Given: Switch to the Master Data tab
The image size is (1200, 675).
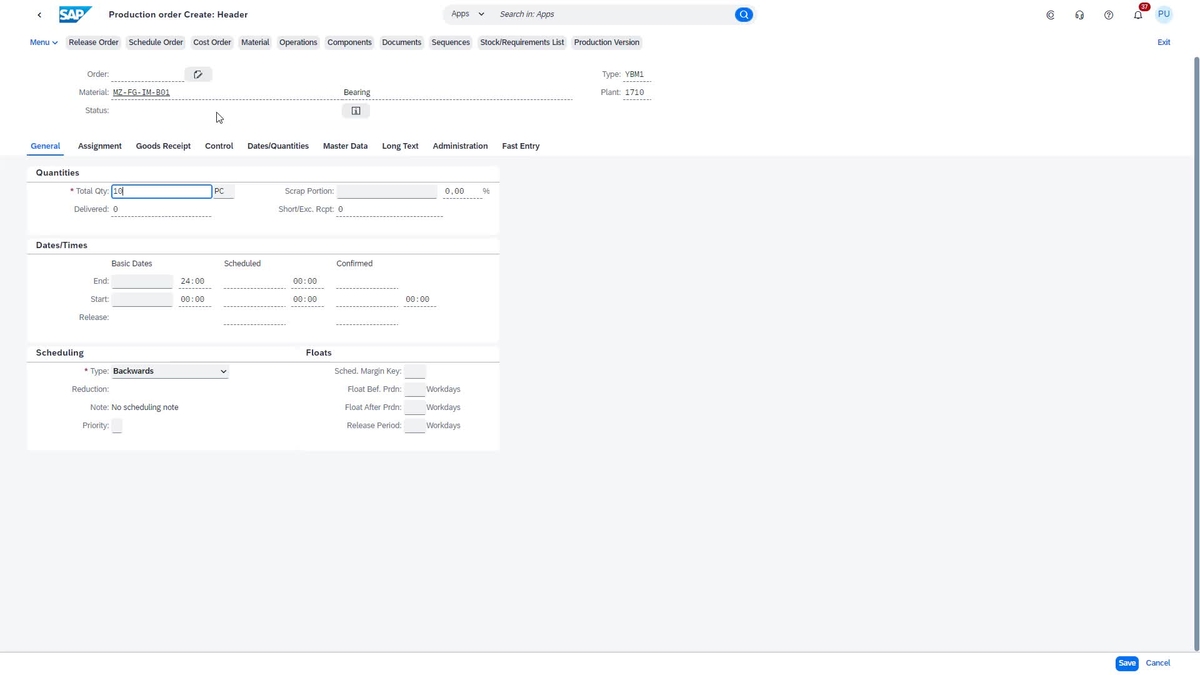Looking at the screenshot, I should [x=344, y=146].
